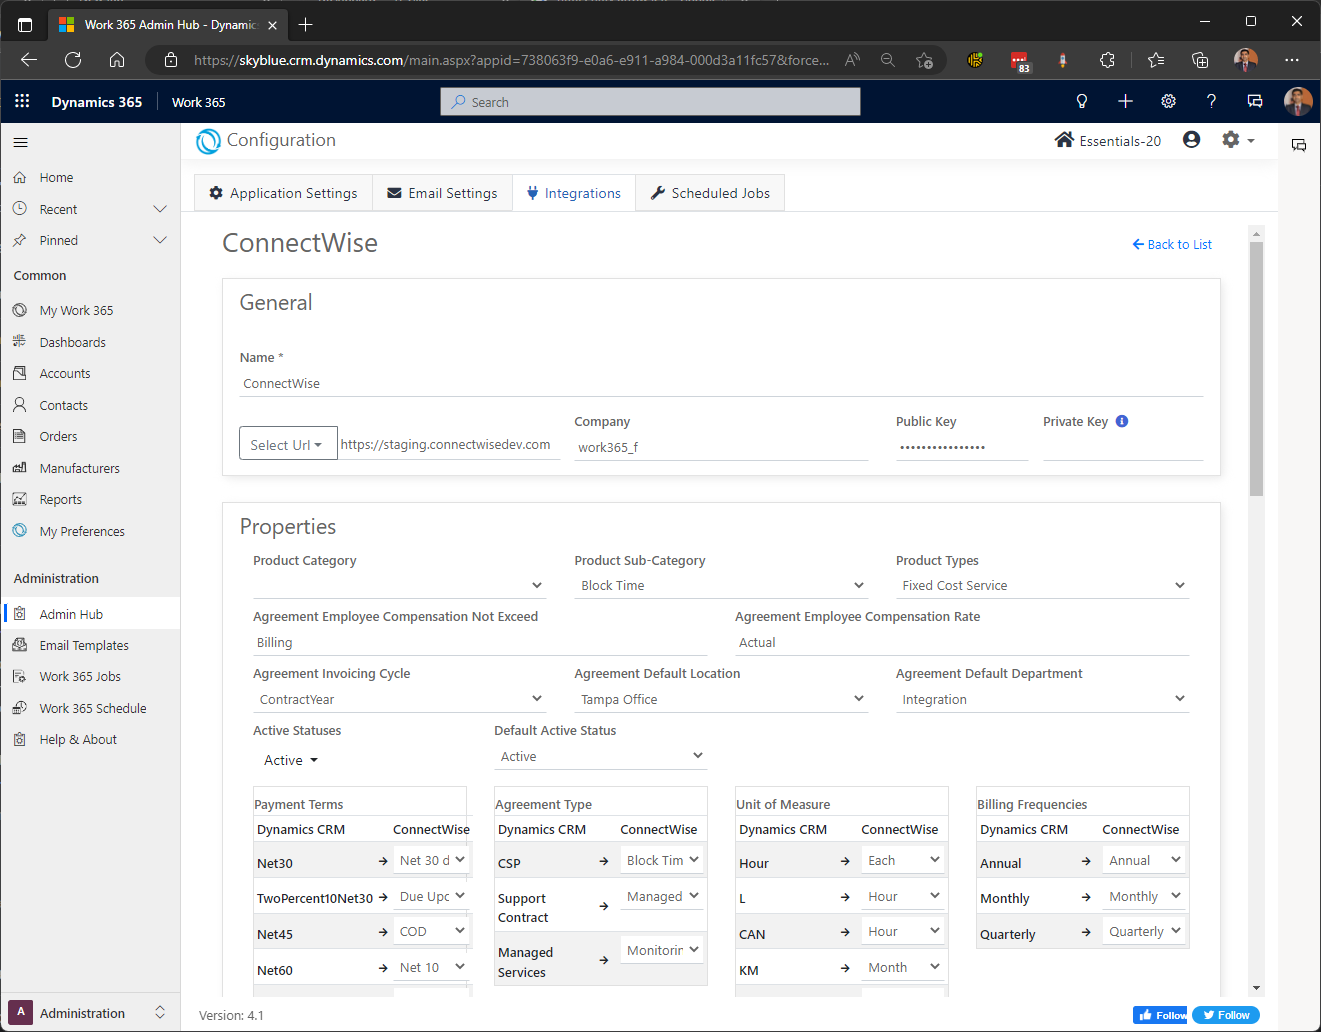
Task: Open the Dynamics 365 app launcher grid
Action: point(22,101)
